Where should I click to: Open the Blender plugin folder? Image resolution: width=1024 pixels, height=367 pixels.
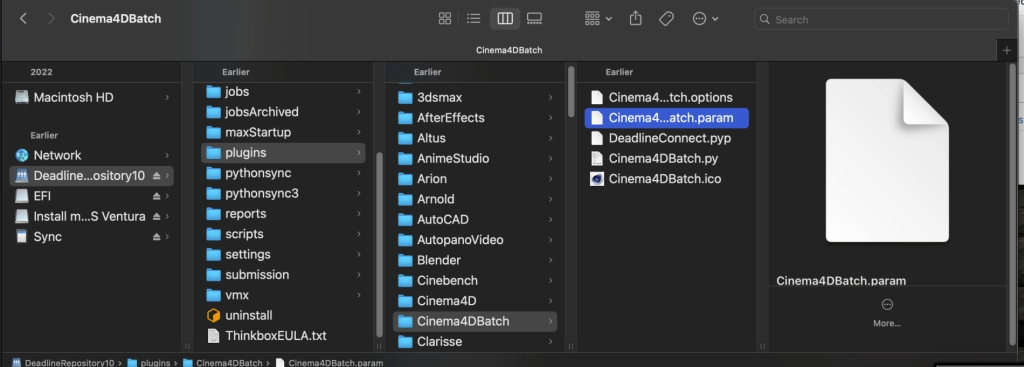(x=475, y=260)
